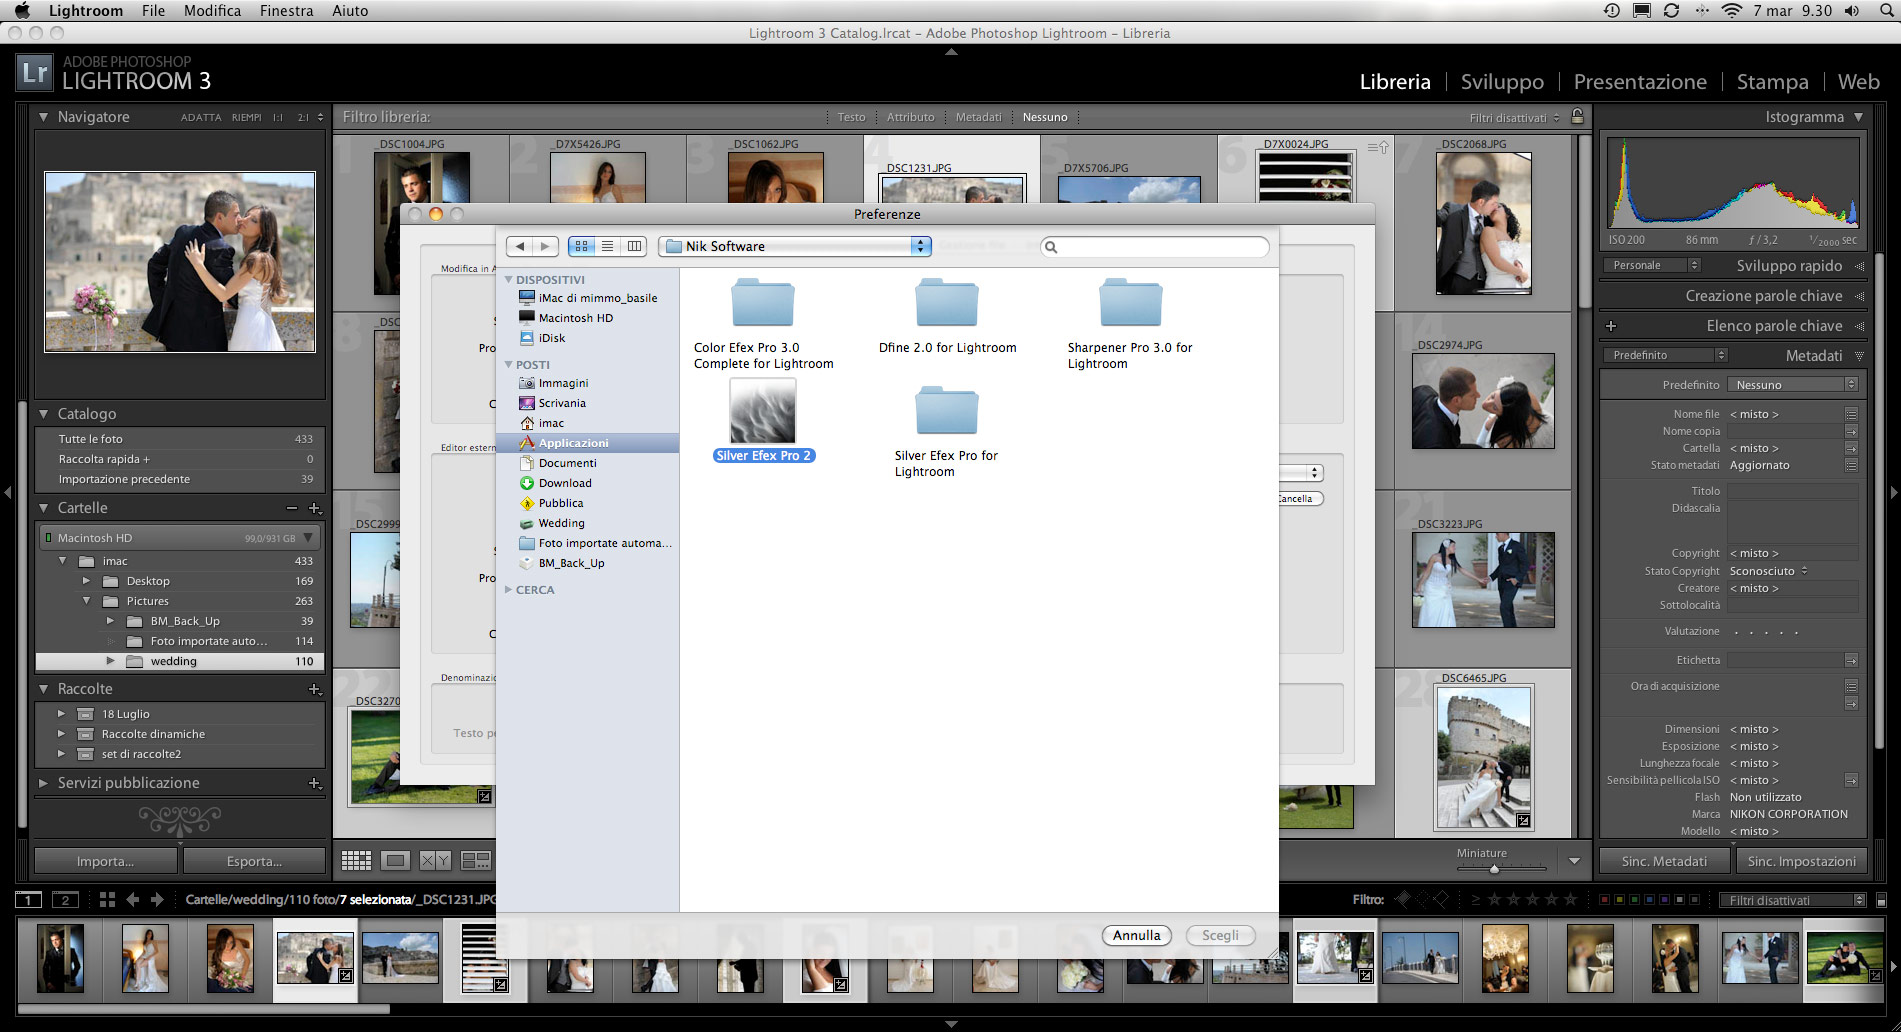Select the Silver Efex Pro 2 application

763,411
